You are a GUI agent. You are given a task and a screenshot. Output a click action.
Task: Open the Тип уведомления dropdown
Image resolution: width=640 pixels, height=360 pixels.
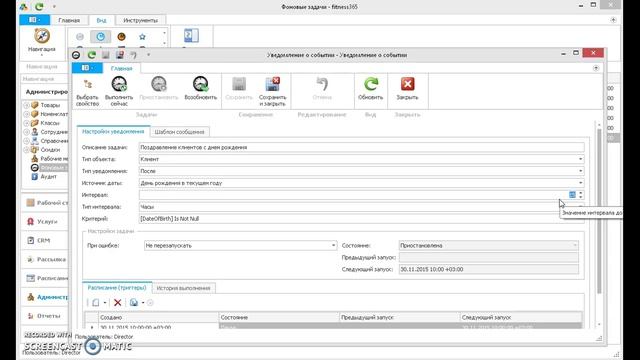coord(580,171)
